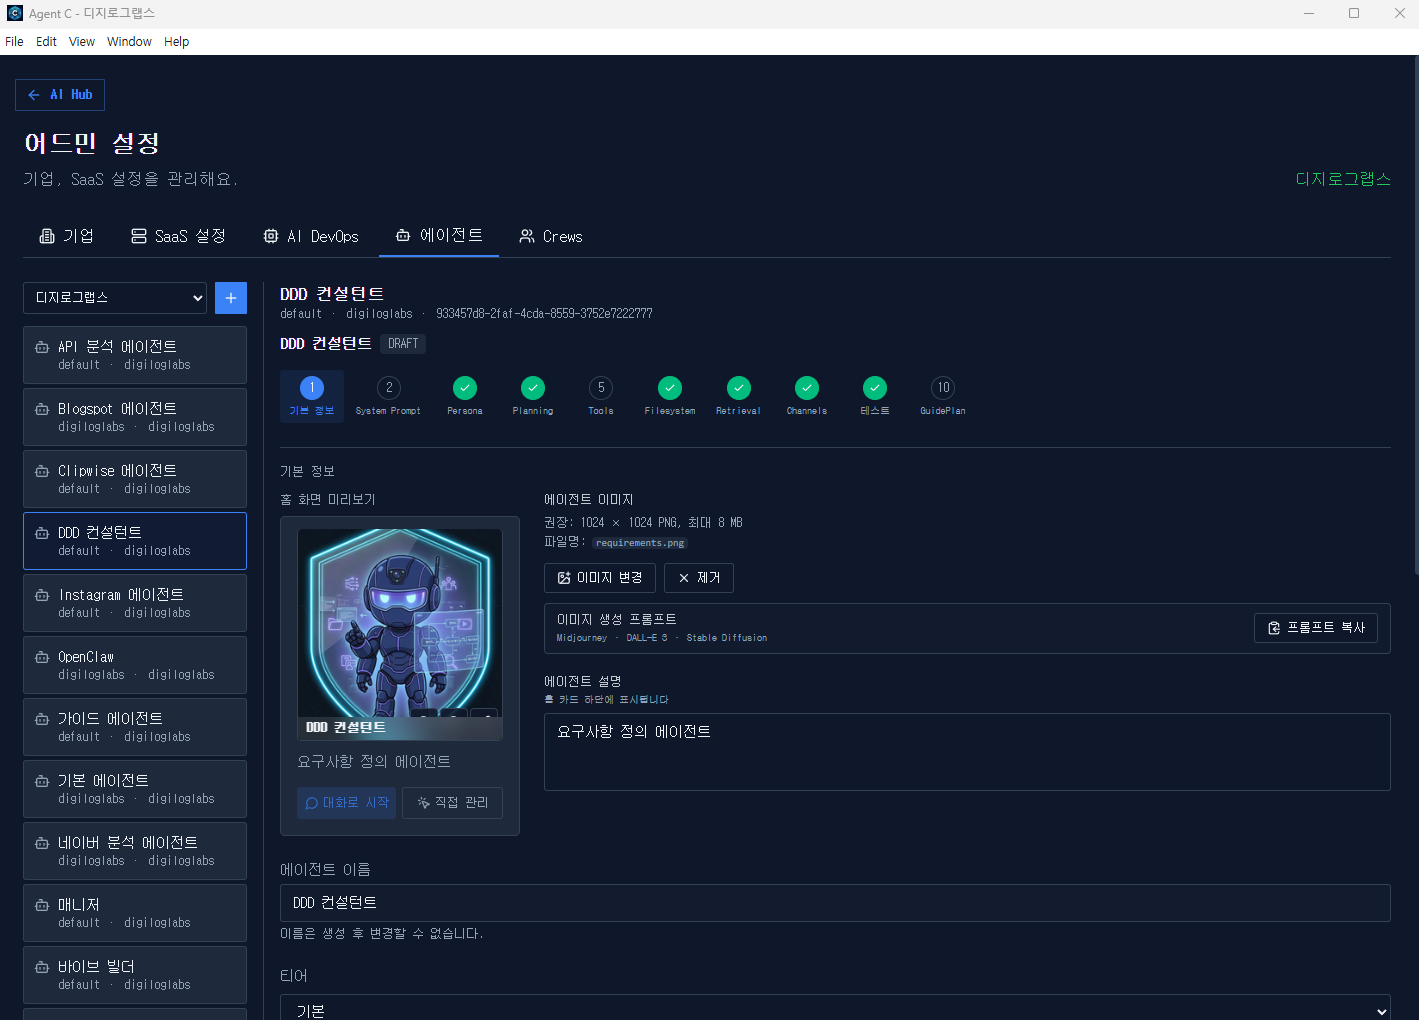Add a new agent with plus button
Image resolution: width=1419 pixels, height=1020 pixels.
231,298
